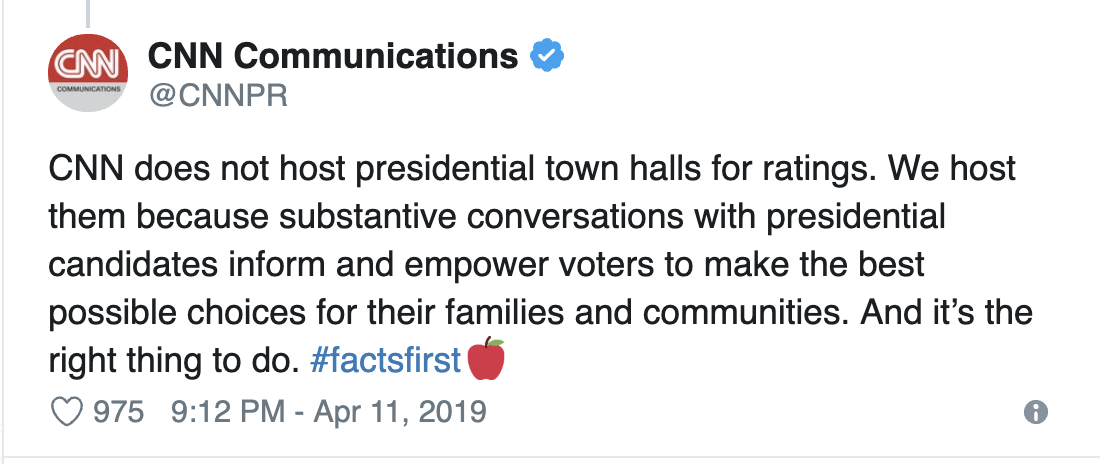Like the tweet with the heart icon
The width and height of the screenshot is (1100, 464).
(x=65, y=413)
